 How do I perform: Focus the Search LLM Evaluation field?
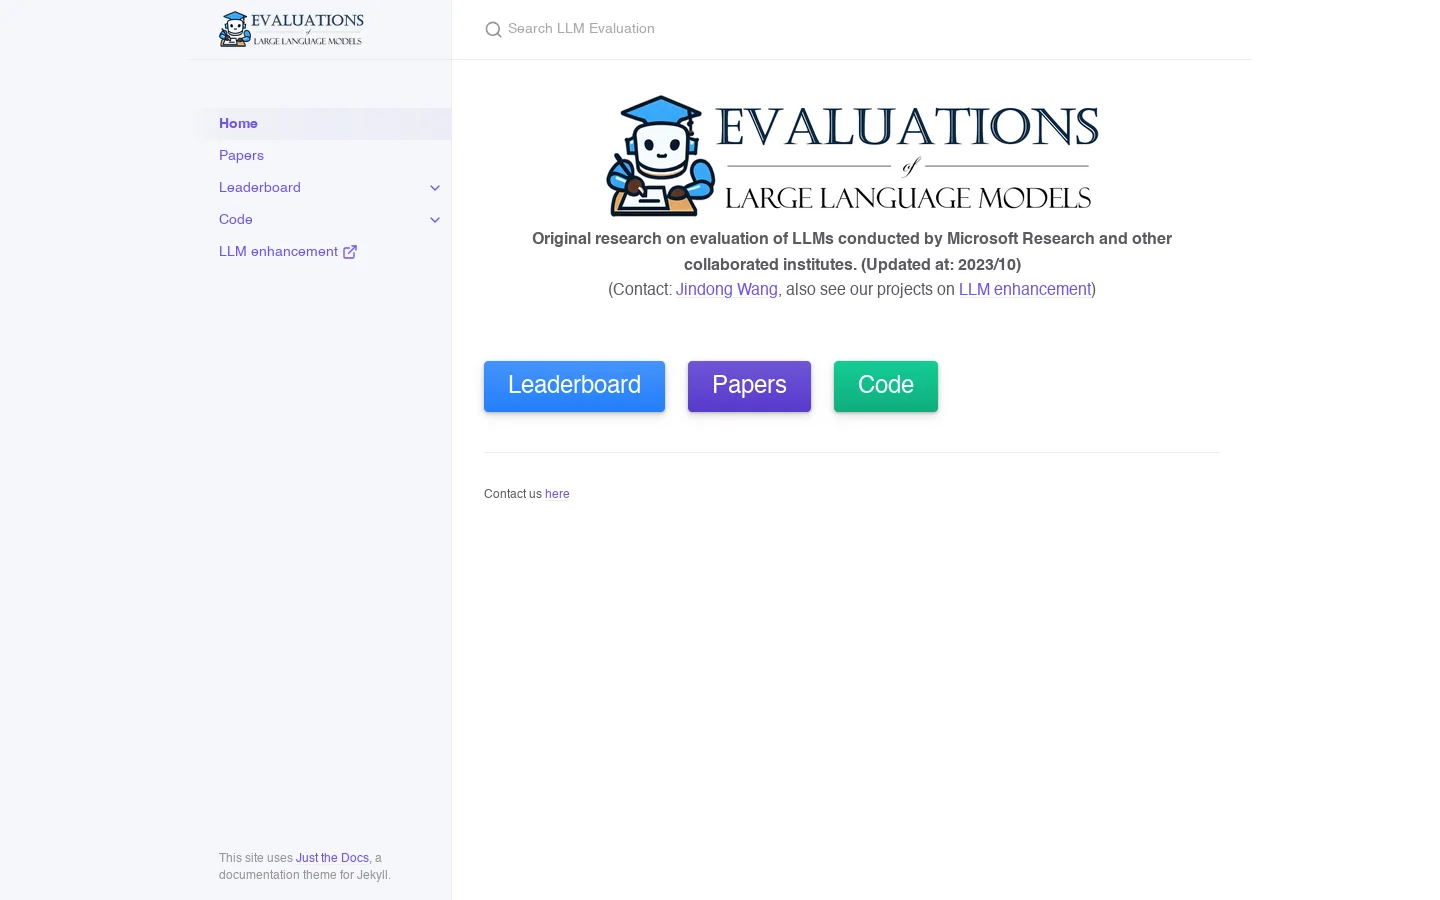[850, 29]
